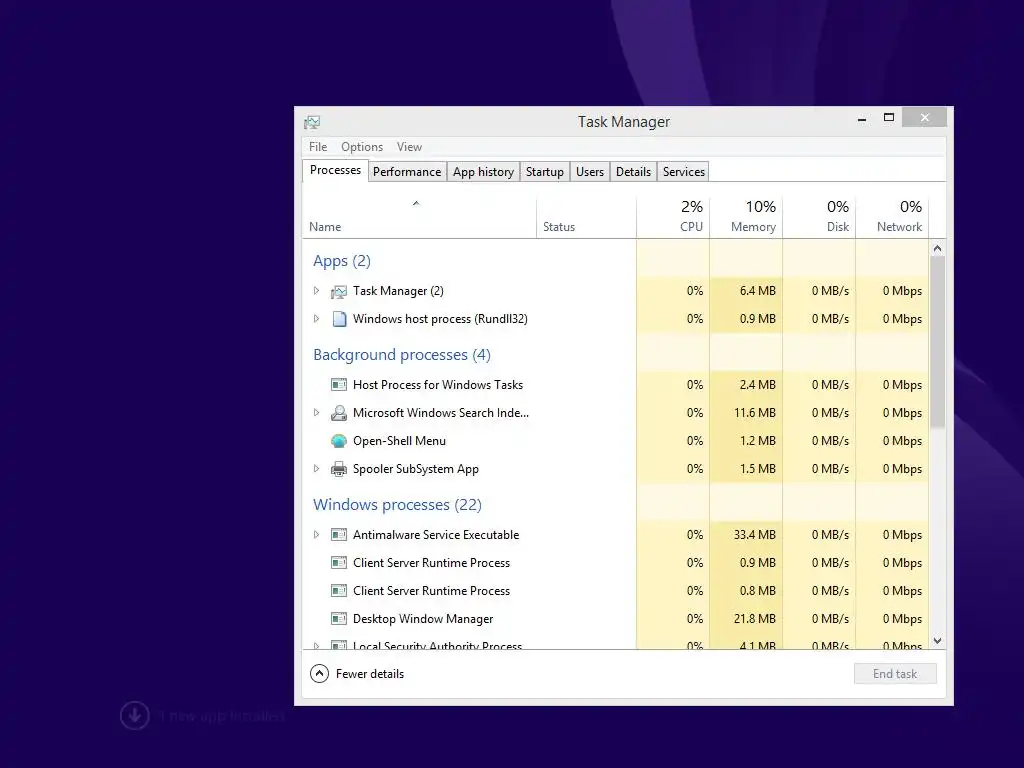Click the Task Manager (2) app row icon

tap(339, 291)
